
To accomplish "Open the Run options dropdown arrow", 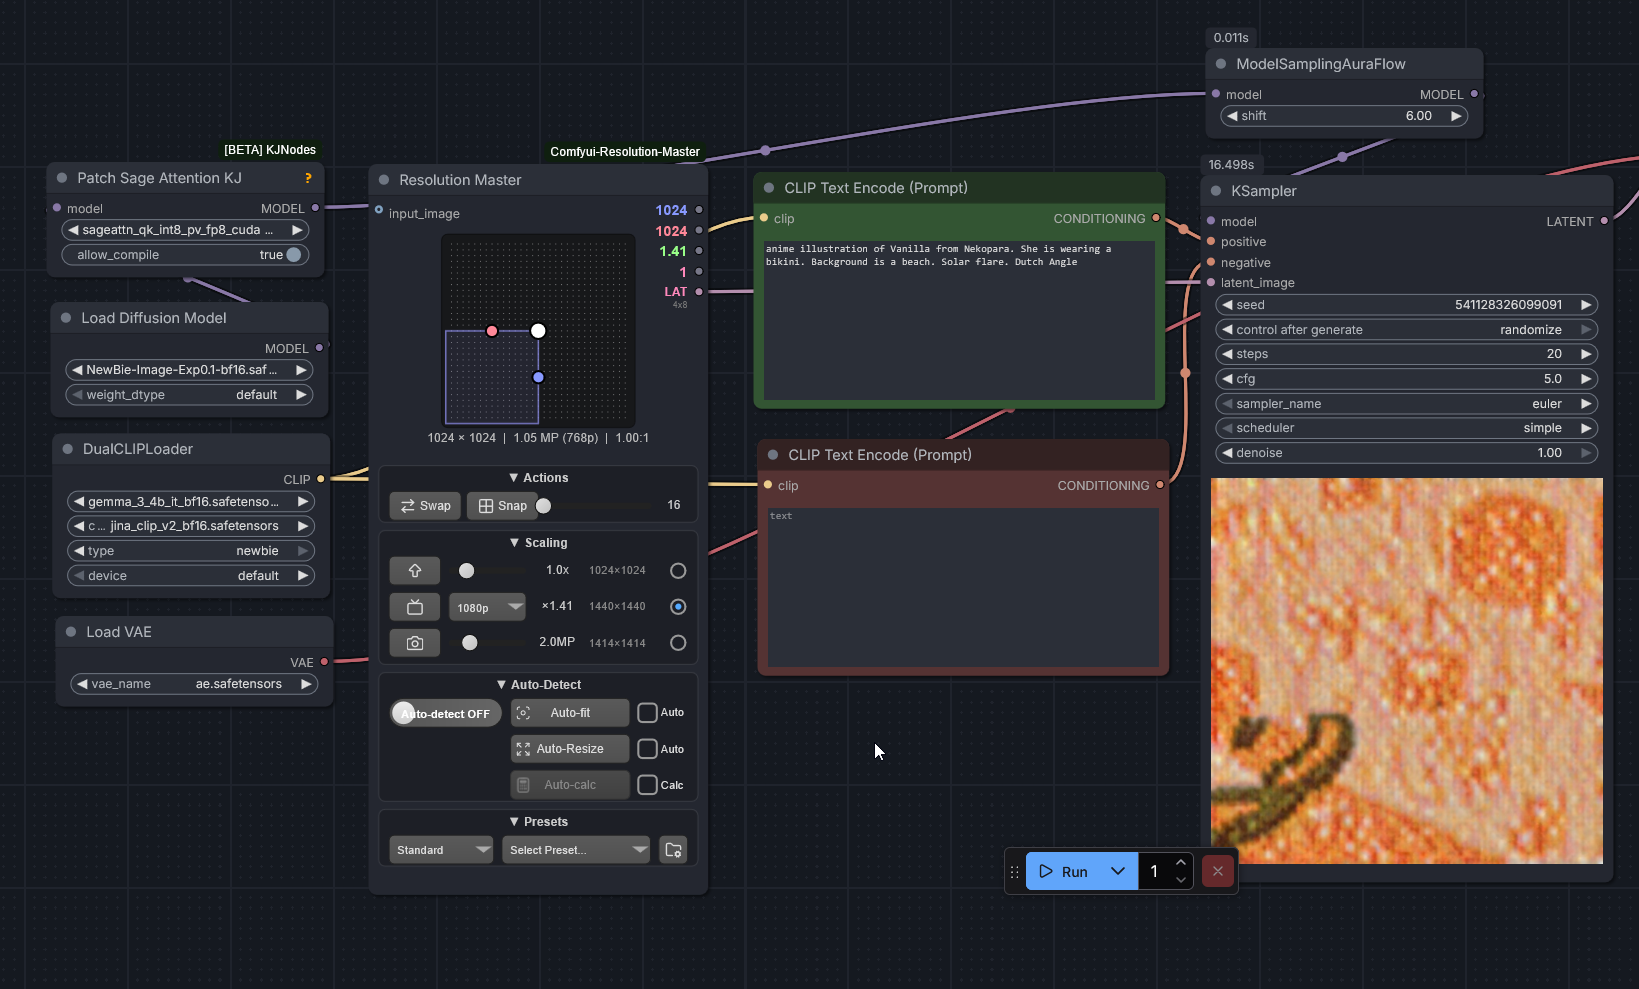I will pyautogui.click(x=1118, y=871).
